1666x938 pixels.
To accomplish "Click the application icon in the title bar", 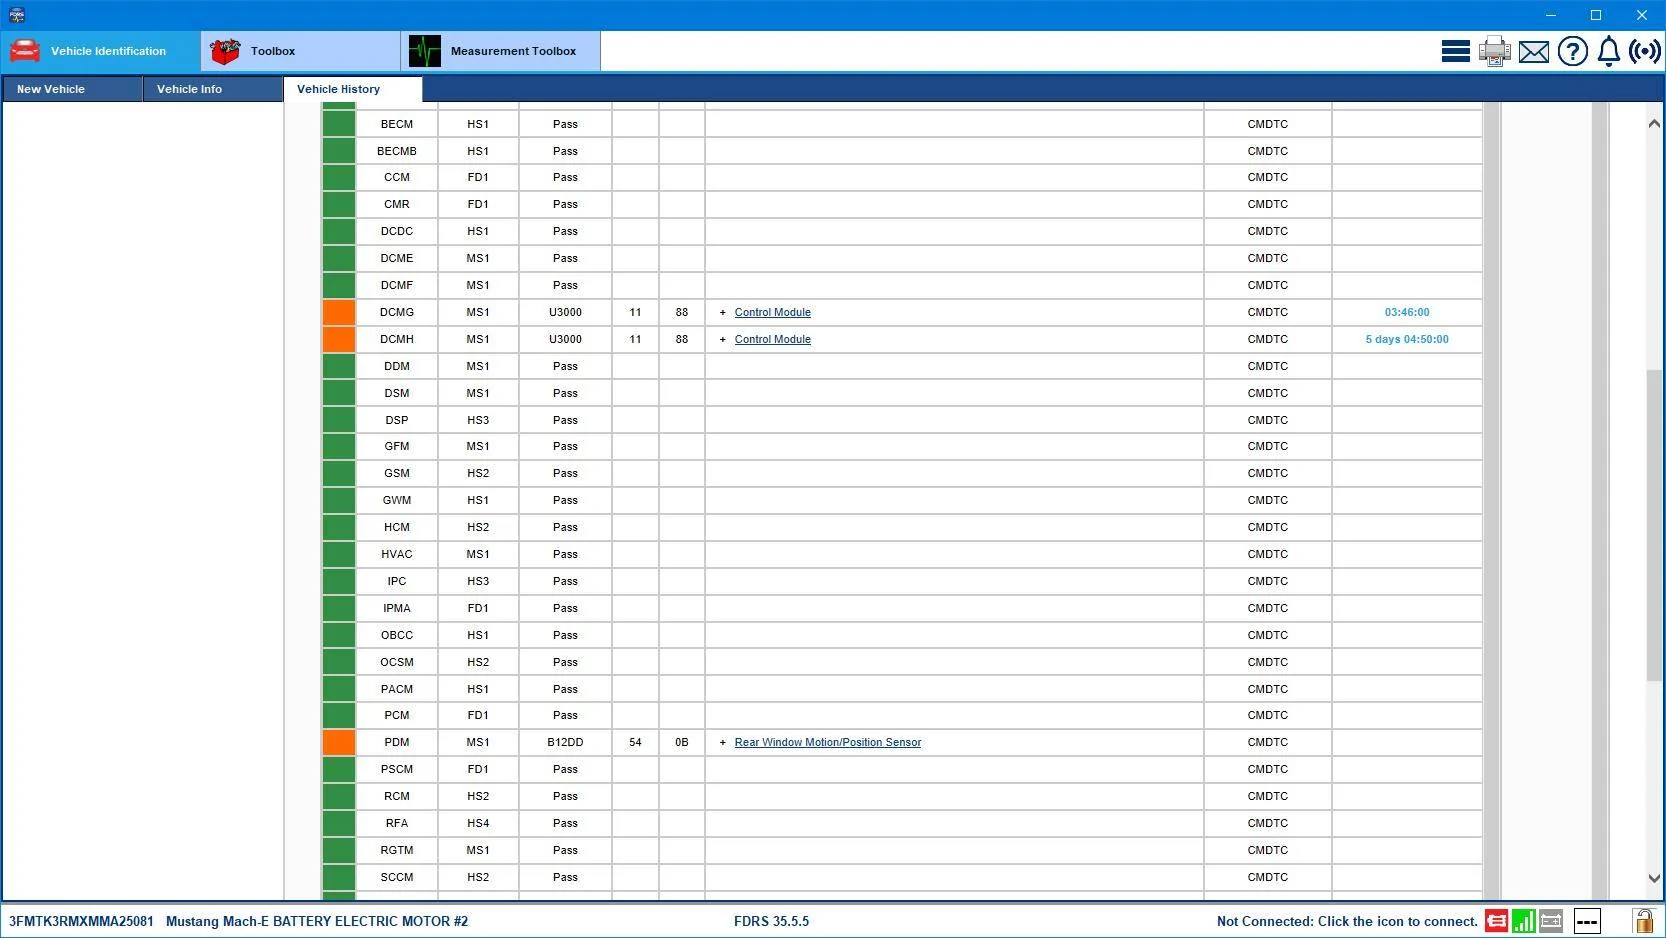I will click(x=16, y=15).
